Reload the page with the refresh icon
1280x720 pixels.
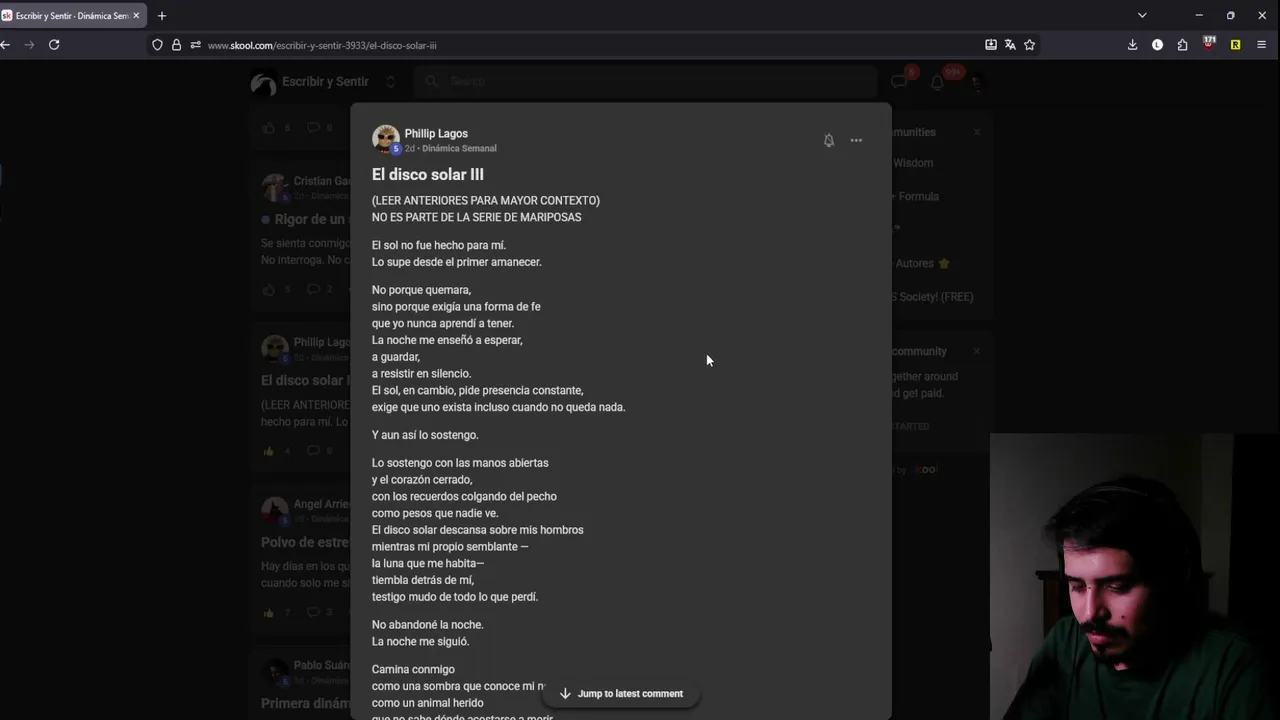click(x=54, y=45)
